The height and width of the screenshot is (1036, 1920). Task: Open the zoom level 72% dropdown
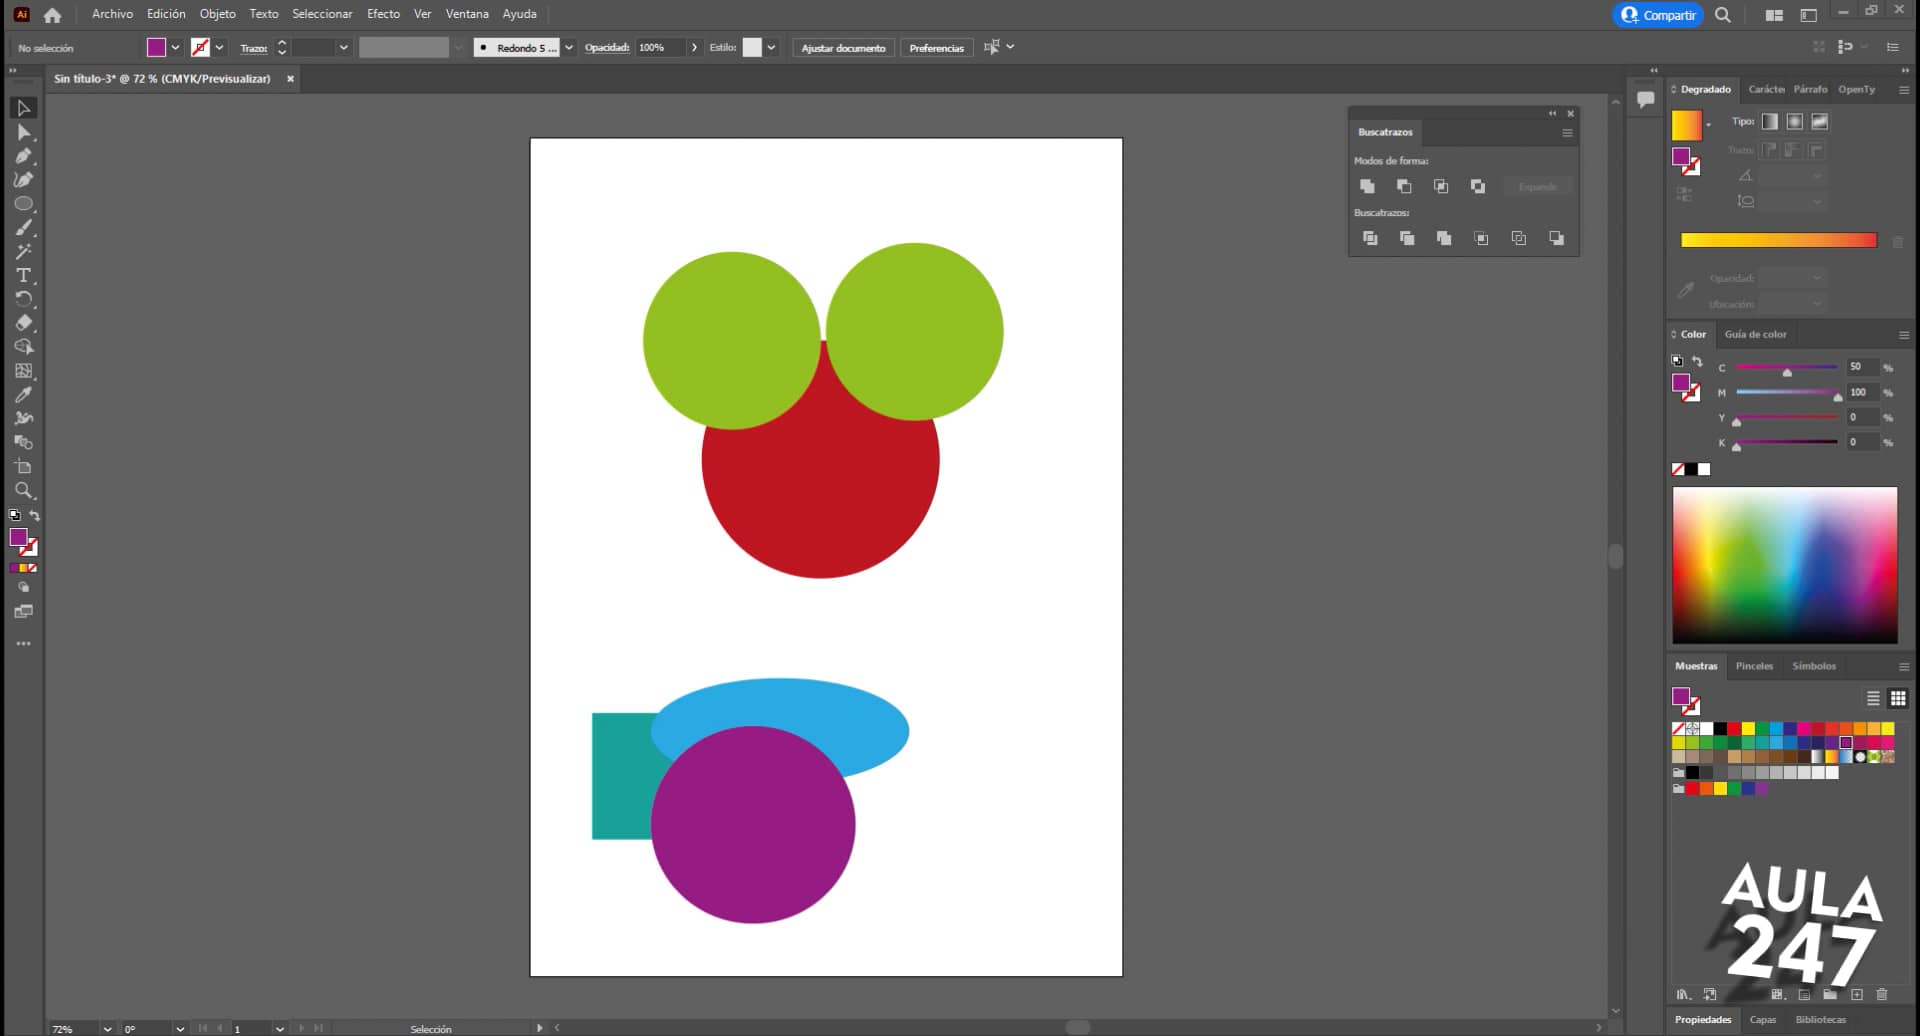(106, 1028)
